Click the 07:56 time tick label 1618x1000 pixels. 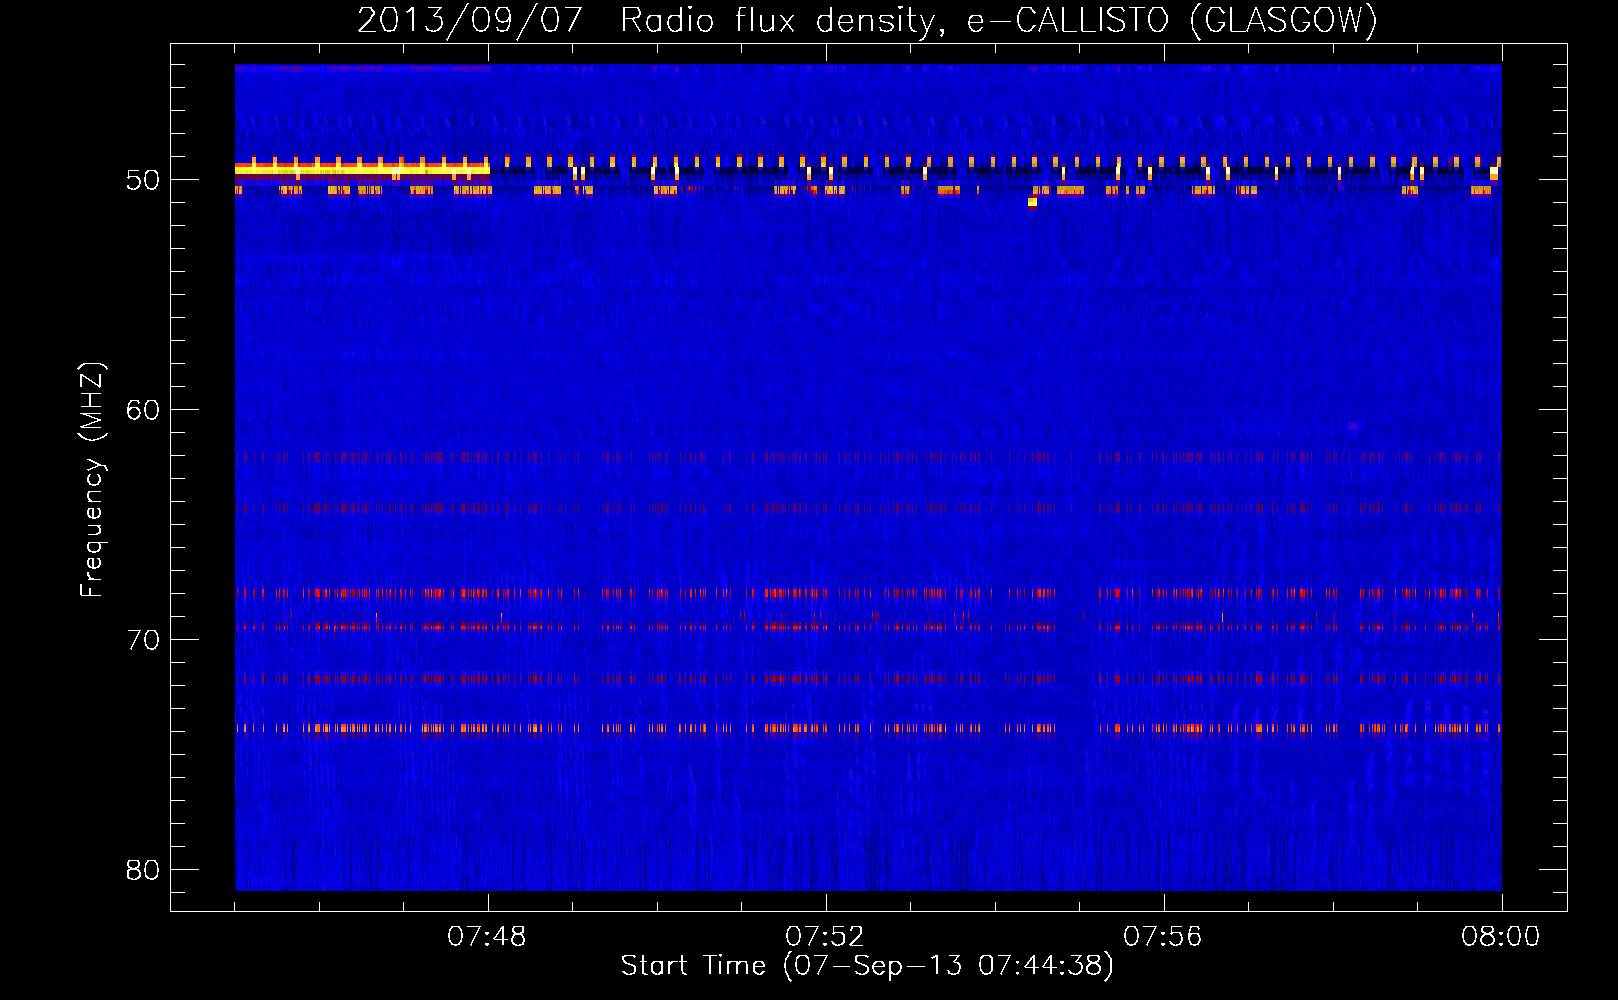1163,937
